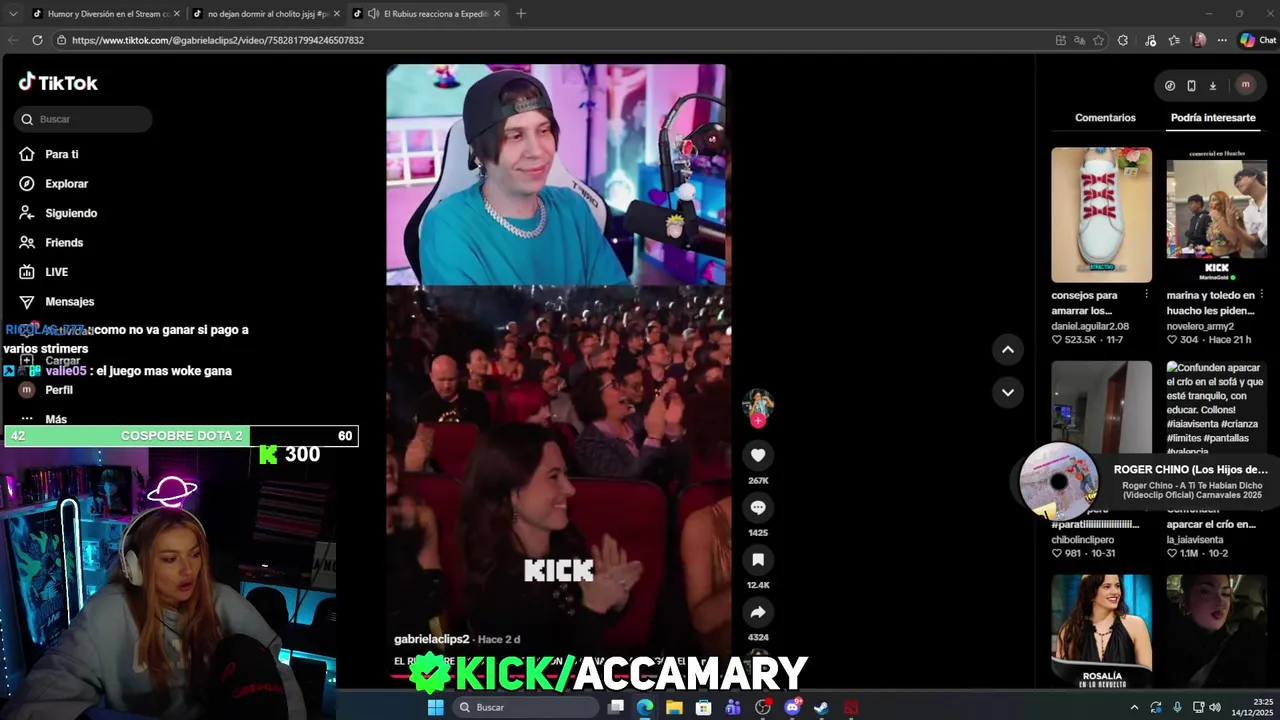1280x720 pixels.
Task: Follow creator via avatar plus button
Action: [758, 421]
